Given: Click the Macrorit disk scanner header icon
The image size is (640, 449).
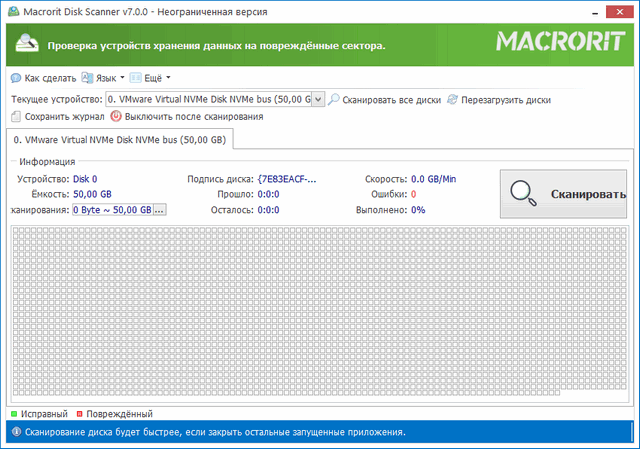Looking at the screenshot, I should pos(27,43).
